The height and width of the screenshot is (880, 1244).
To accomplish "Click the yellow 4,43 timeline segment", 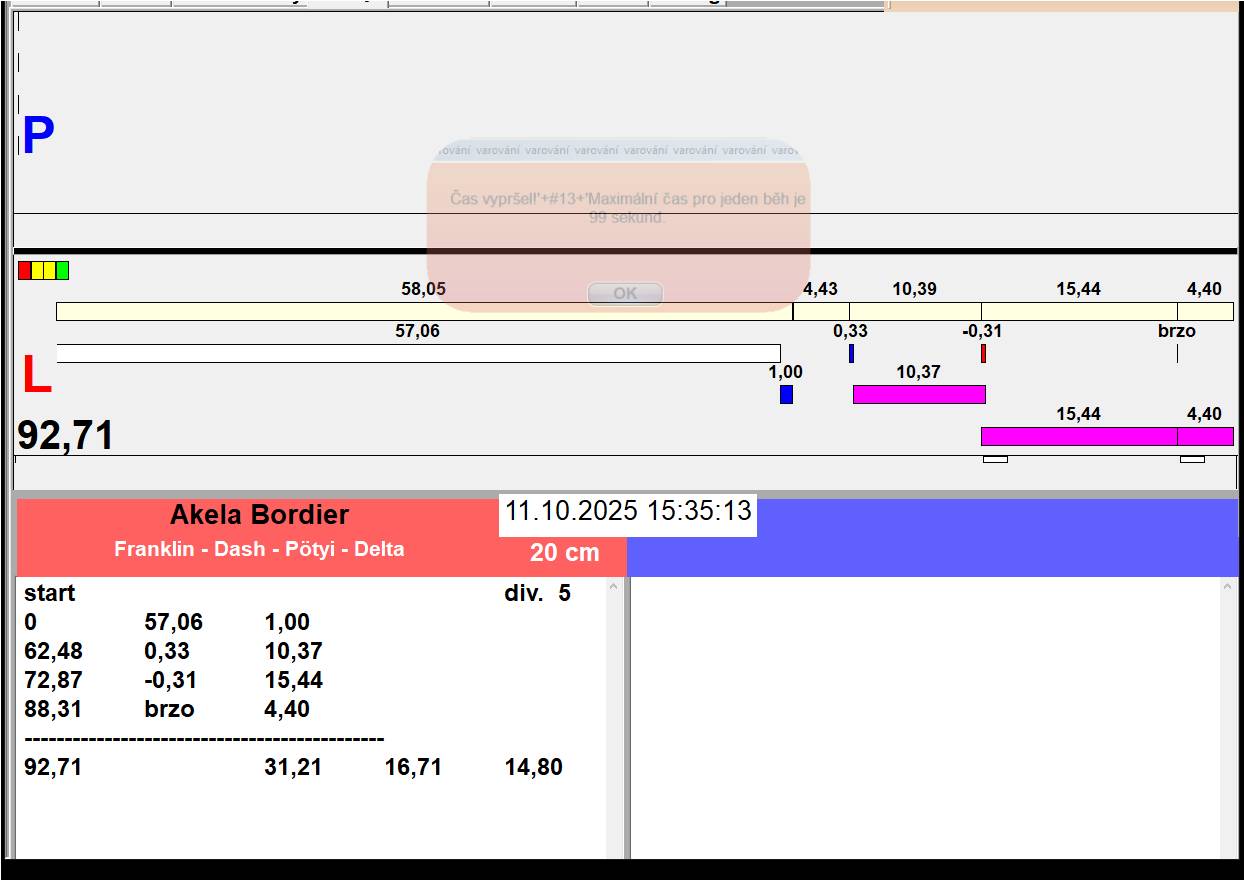I will (x=821, y=311).
